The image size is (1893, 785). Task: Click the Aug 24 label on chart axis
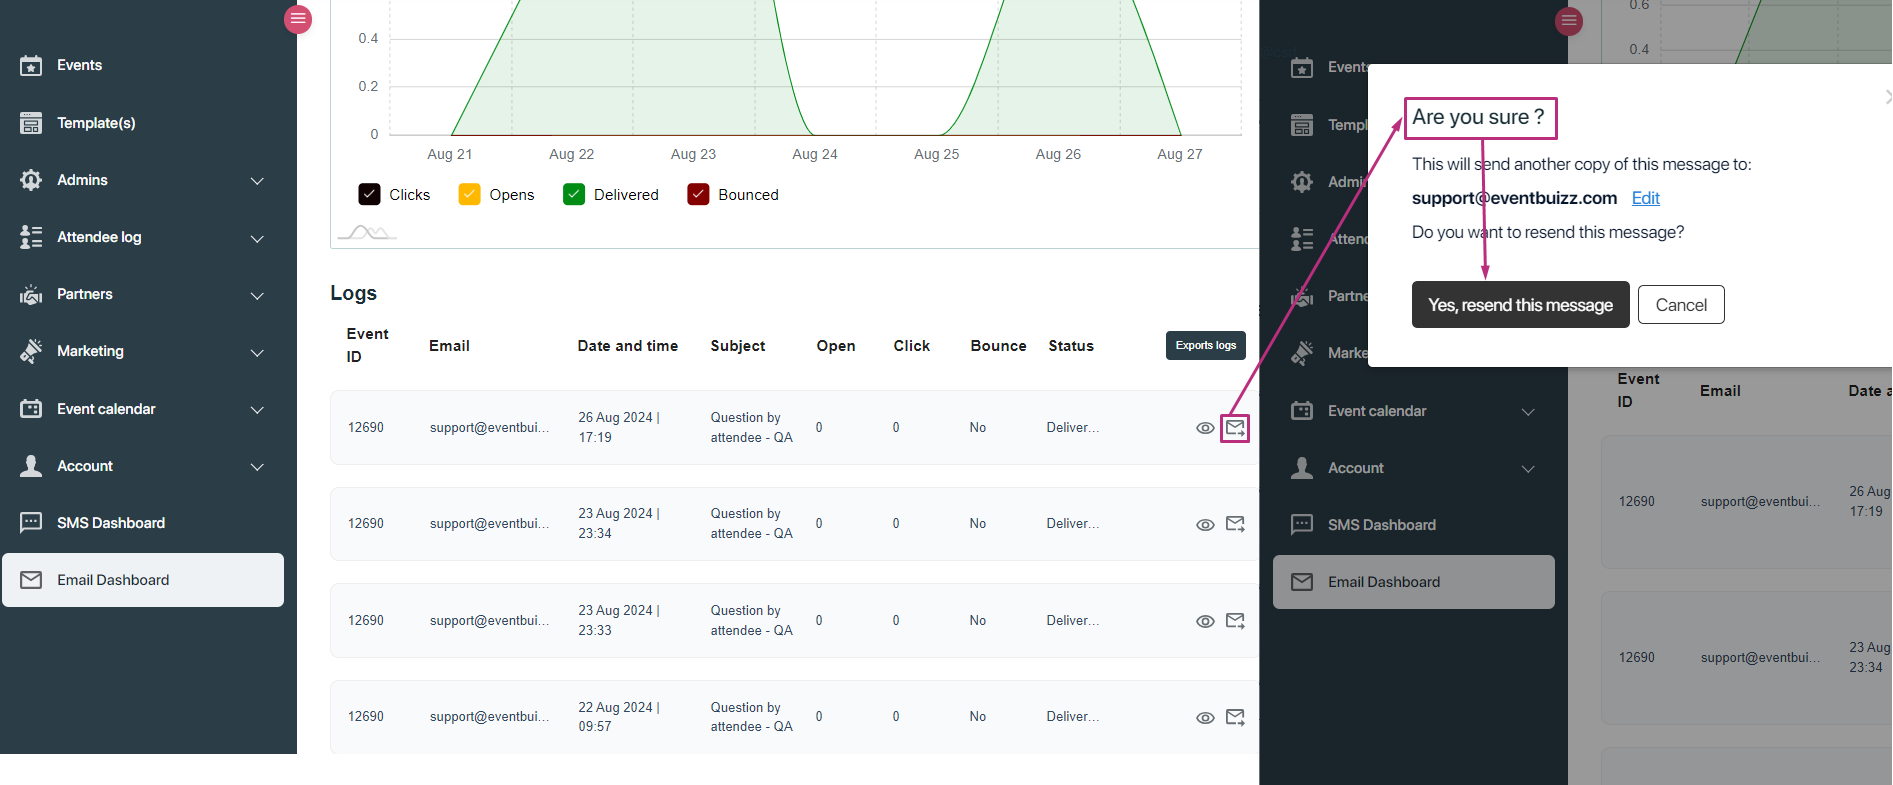(815, 154)
